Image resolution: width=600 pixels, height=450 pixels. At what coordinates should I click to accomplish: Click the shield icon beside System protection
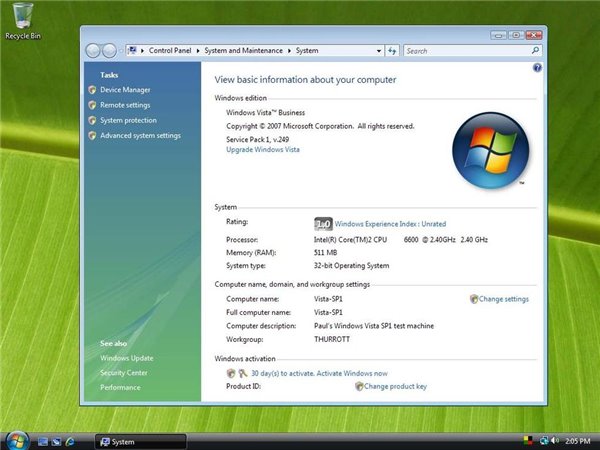pos(92,121)
